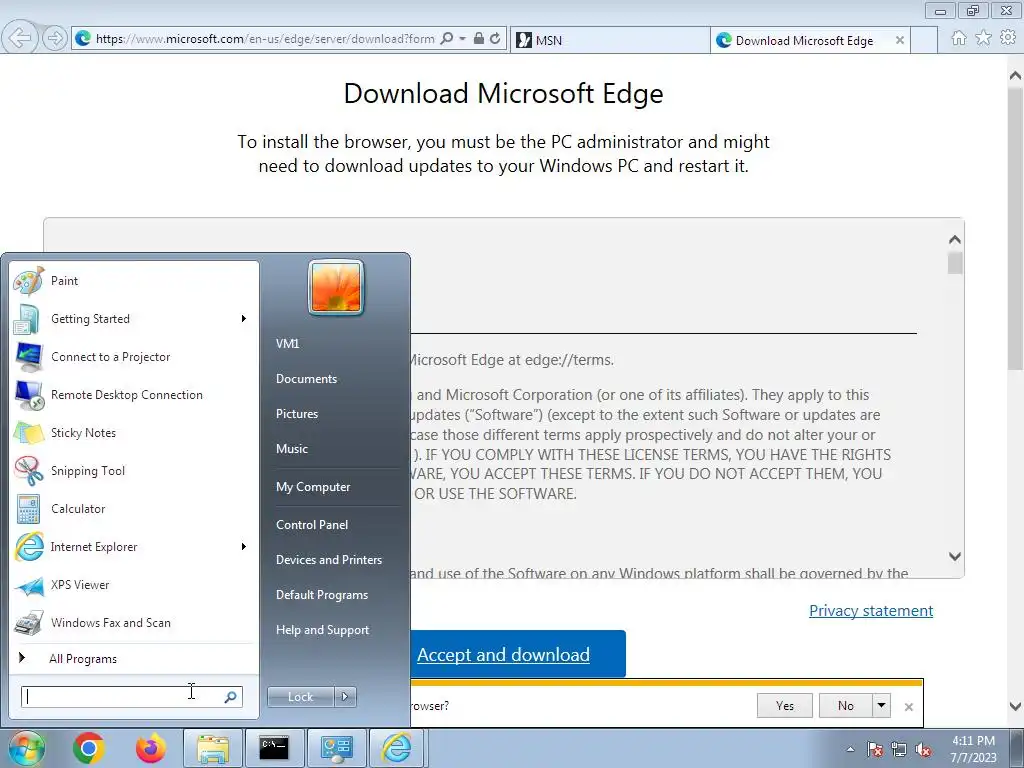Open Windows Fax and Scan
1024x768 pixels.
tap(133, 622)
